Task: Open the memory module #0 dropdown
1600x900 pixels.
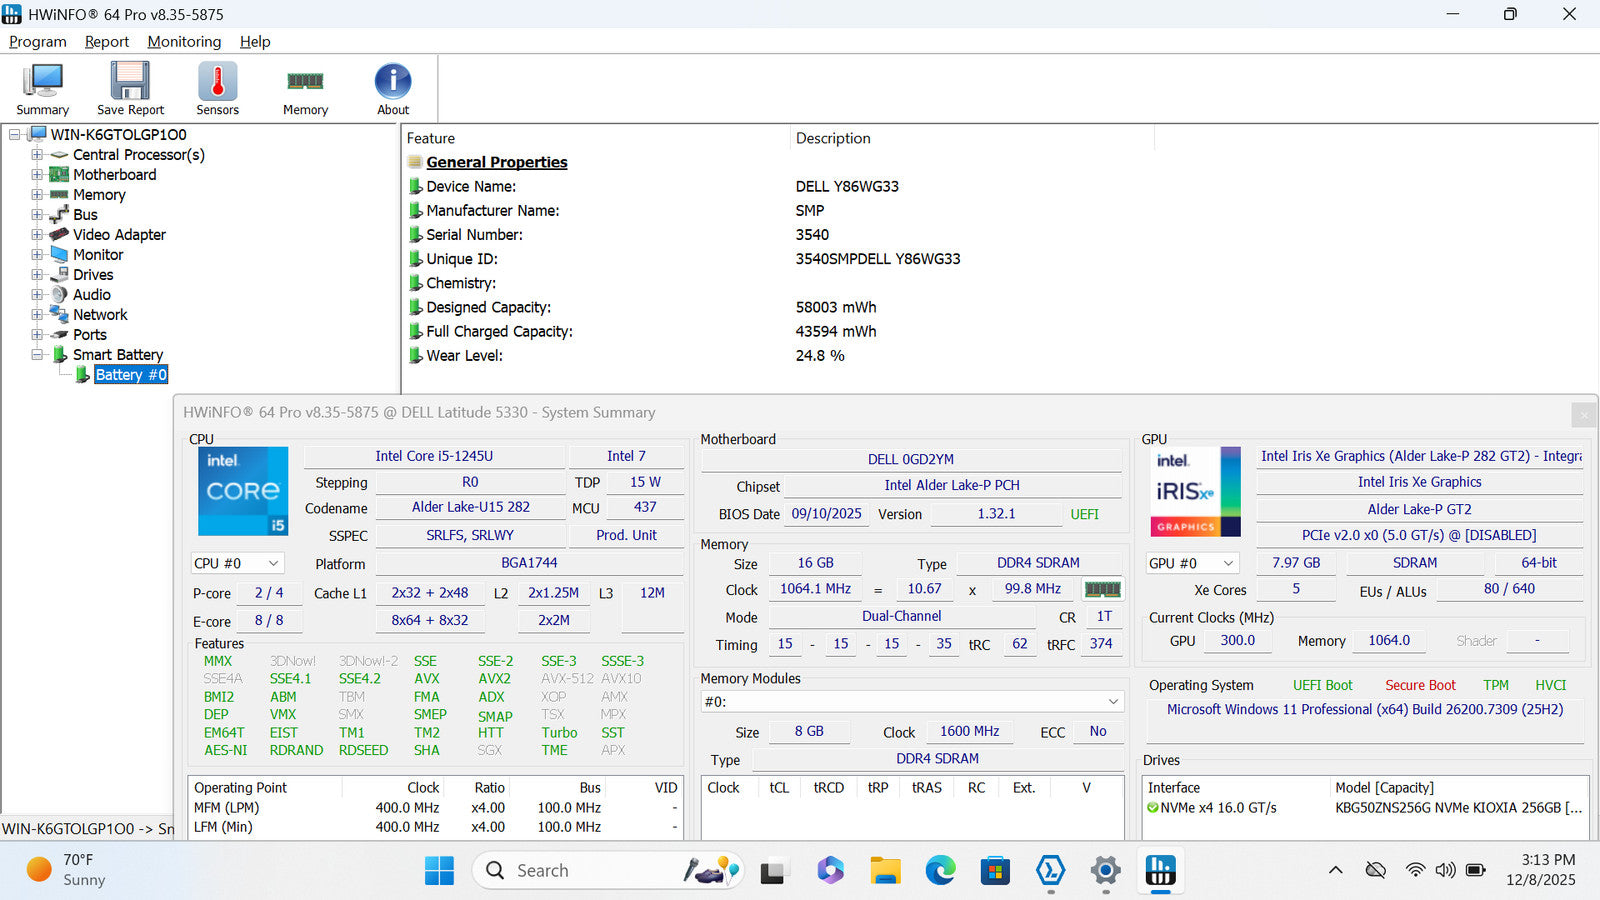Action: 911,702
